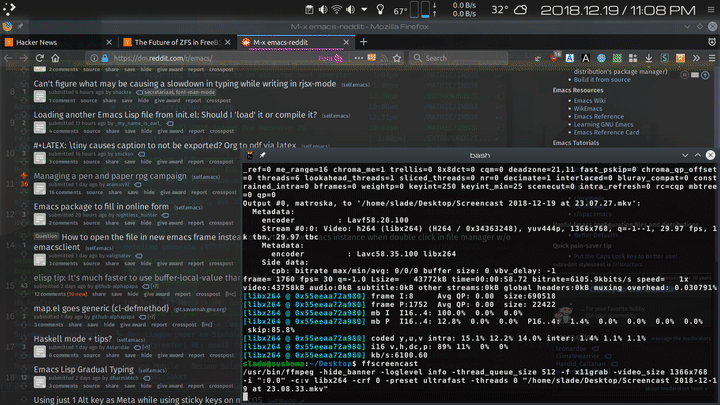Screen dimensions: 720x405
Task: Open the Emacs Reference Card link
Action: pos(606,132)
